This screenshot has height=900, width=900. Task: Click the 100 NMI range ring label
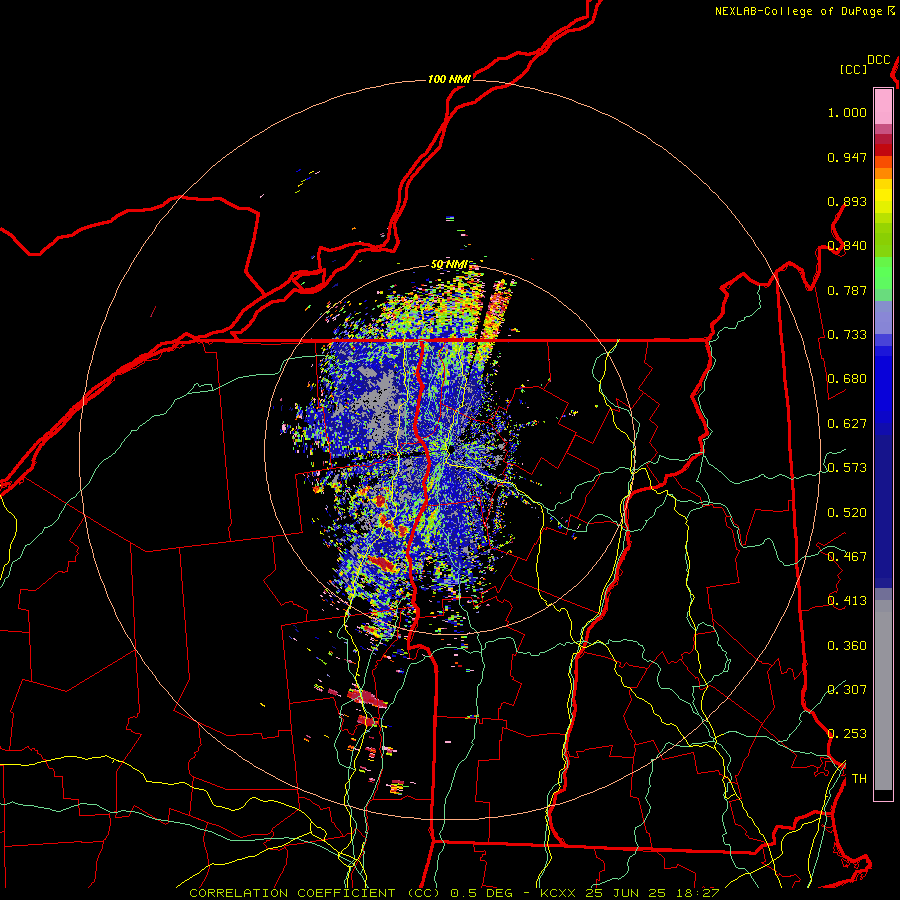coord(449,79)
